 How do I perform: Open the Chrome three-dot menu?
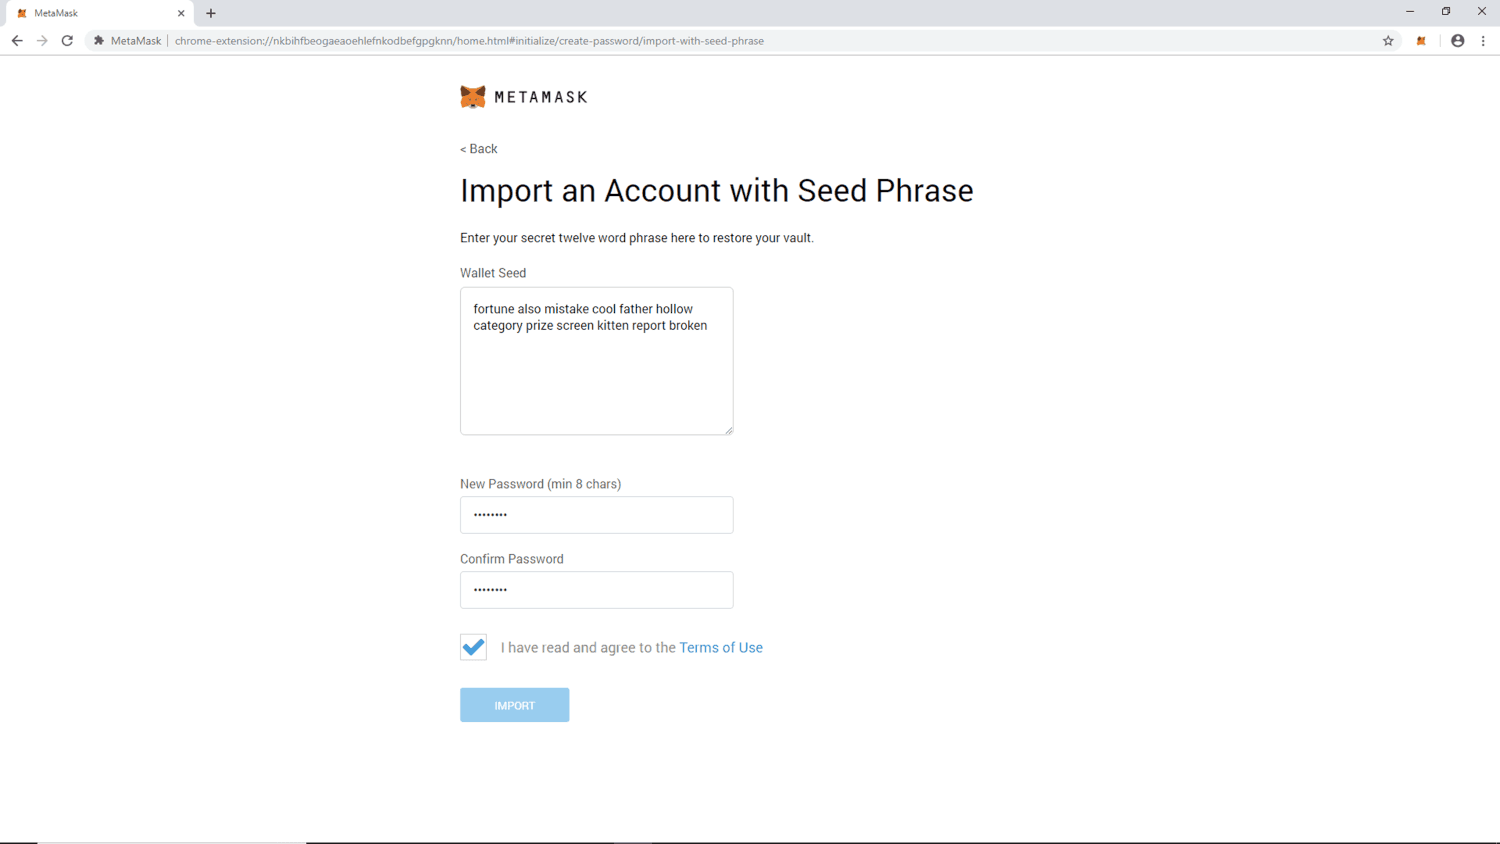pos(1483,41)
